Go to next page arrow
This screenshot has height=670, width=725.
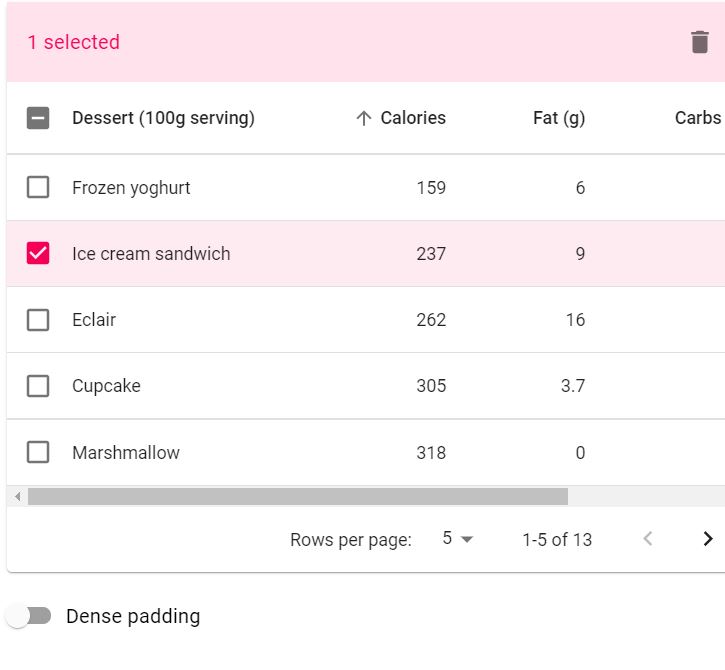click(x=708, y=539)
